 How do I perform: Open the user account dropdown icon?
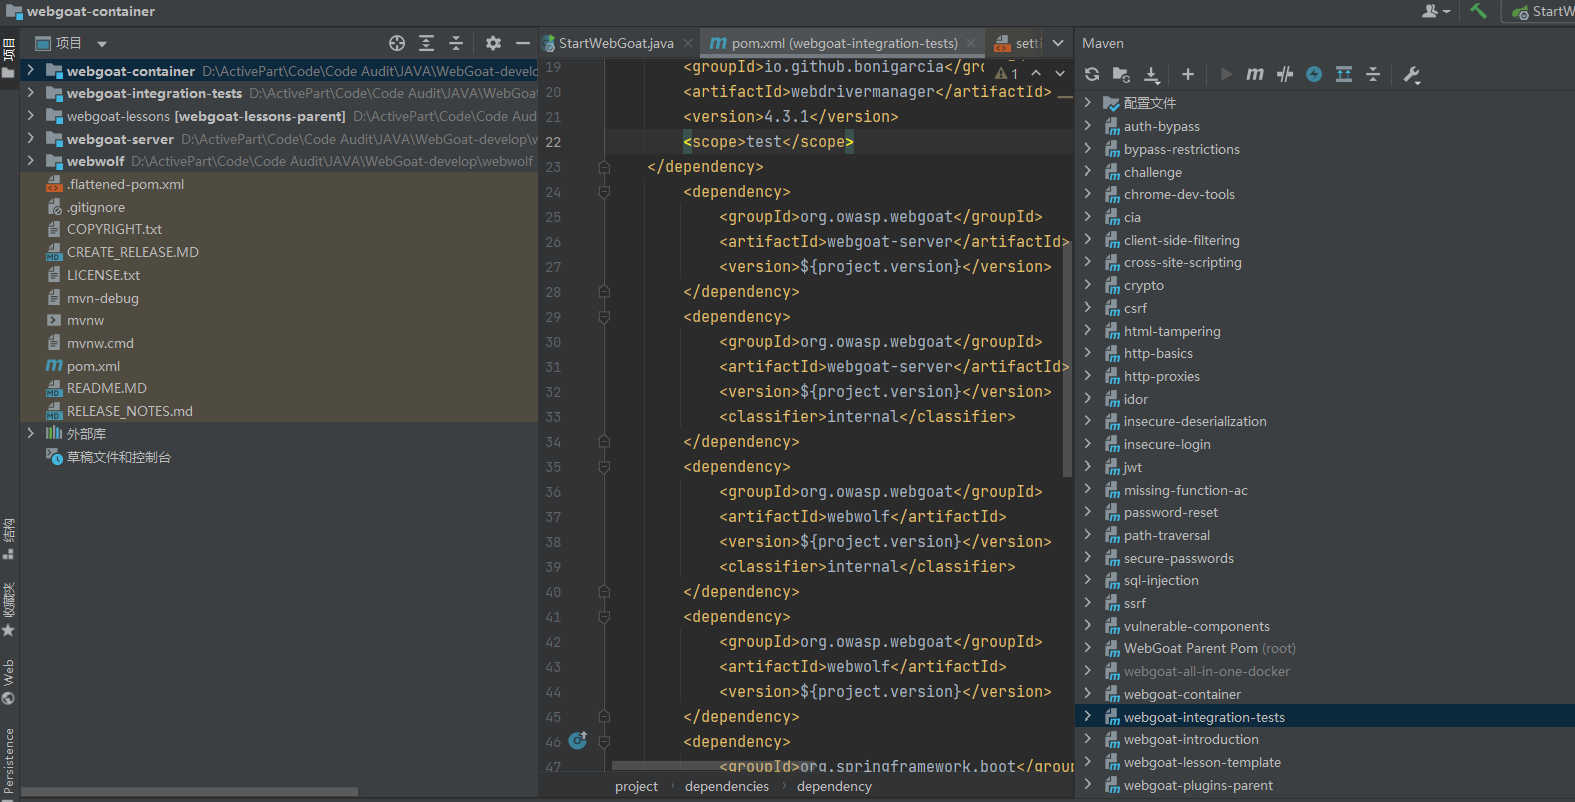[x=1436, y=11]
